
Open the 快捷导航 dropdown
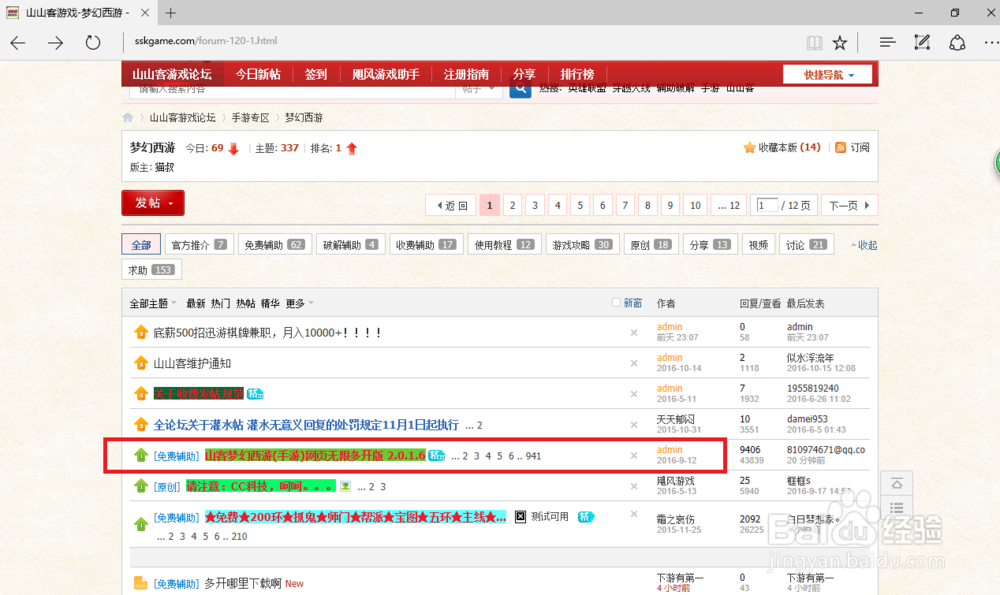pos(828,75)
